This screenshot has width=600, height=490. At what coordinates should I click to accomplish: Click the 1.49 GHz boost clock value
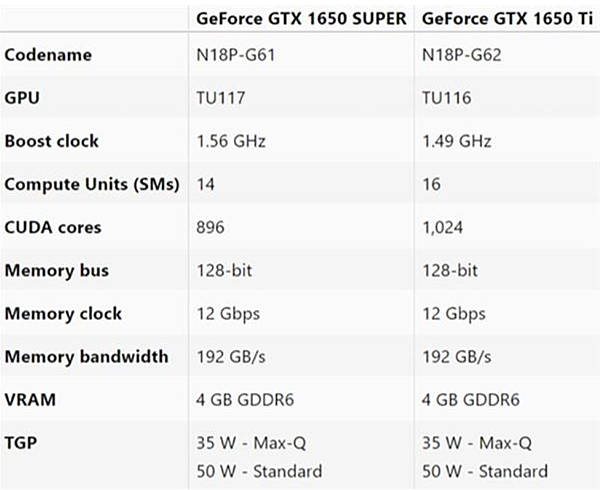[x=457, y=141]
